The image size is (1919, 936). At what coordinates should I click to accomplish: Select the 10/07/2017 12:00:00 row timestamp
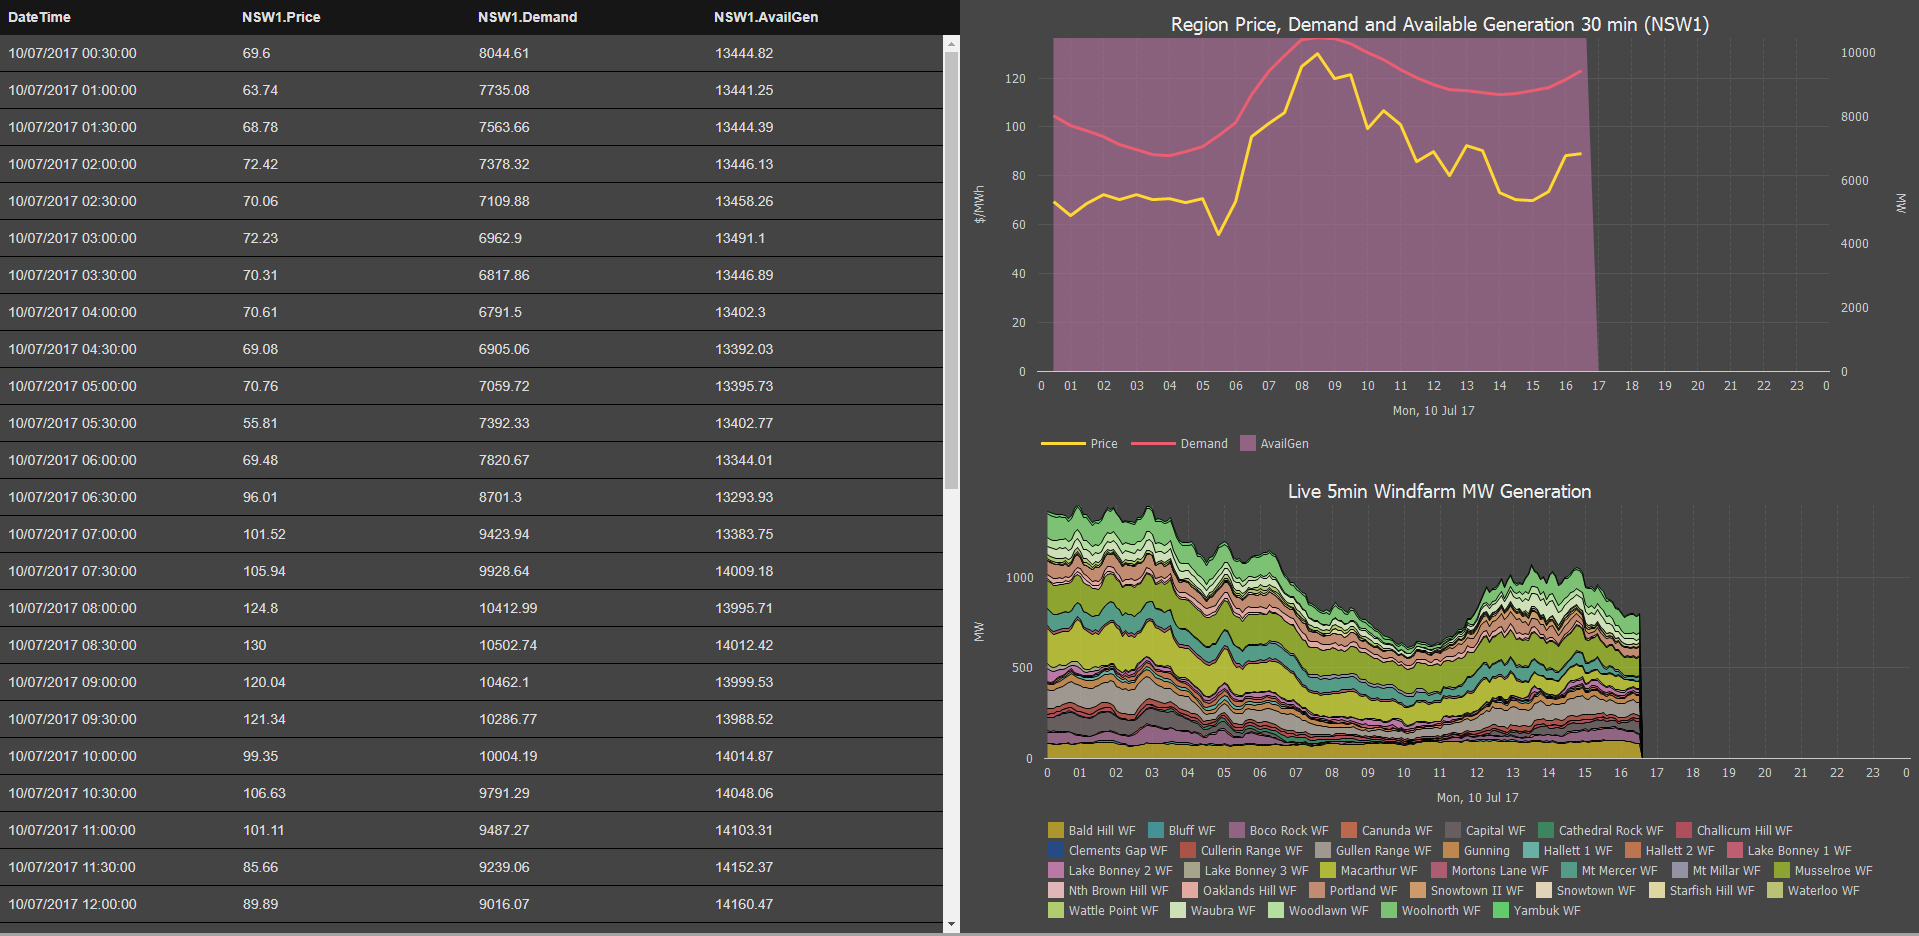[x=73, y=904]
